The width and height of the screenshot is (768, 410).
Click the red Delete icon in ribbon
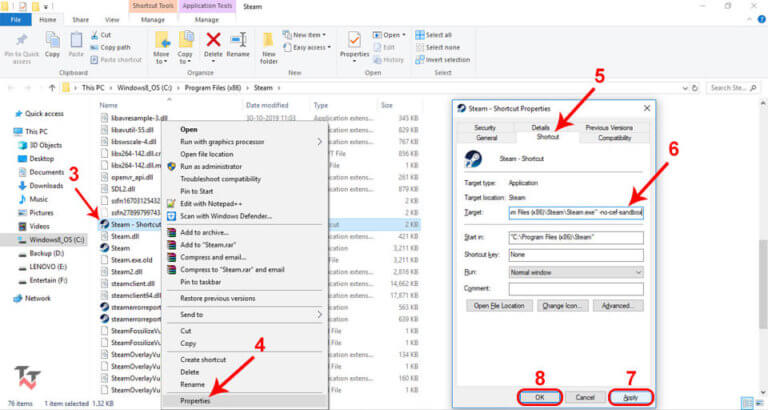[213, 39]
